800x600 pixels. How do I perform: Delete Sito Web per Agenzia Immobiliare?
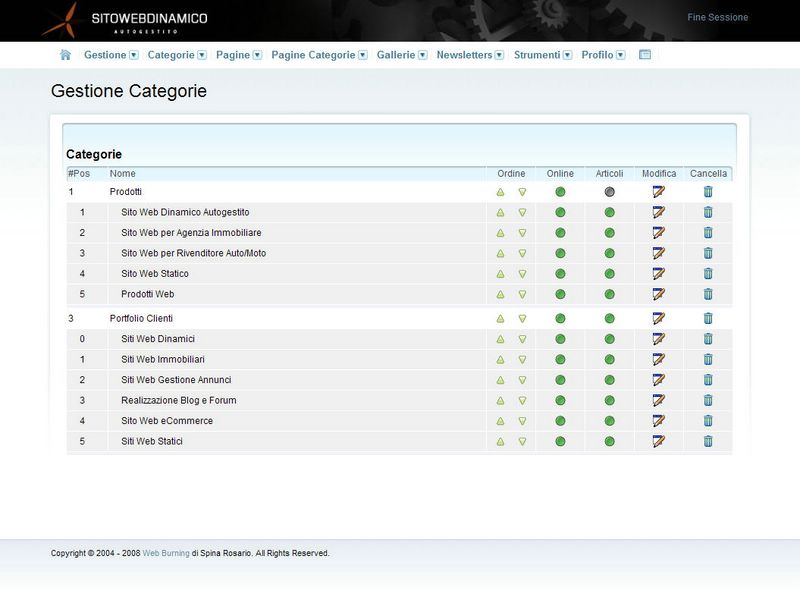point(708,233)
